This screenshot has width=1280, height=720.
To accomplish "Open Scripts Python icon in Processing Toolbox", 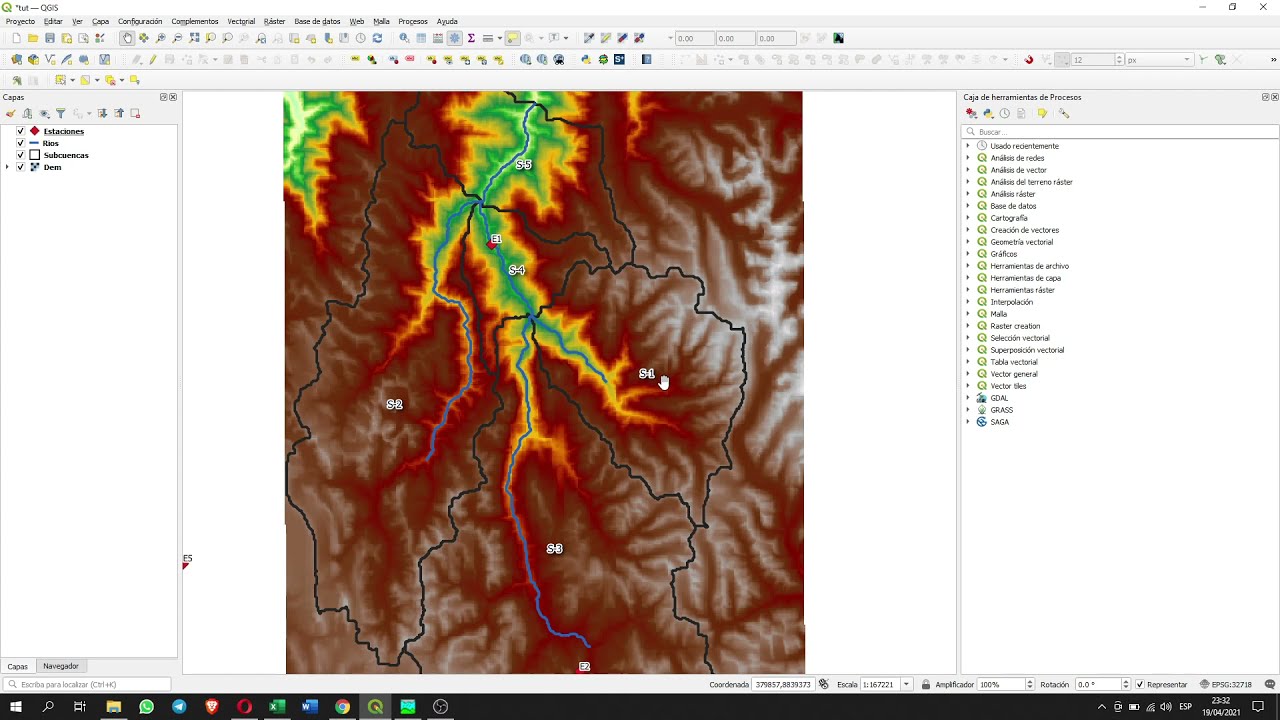I will point(988,113).
